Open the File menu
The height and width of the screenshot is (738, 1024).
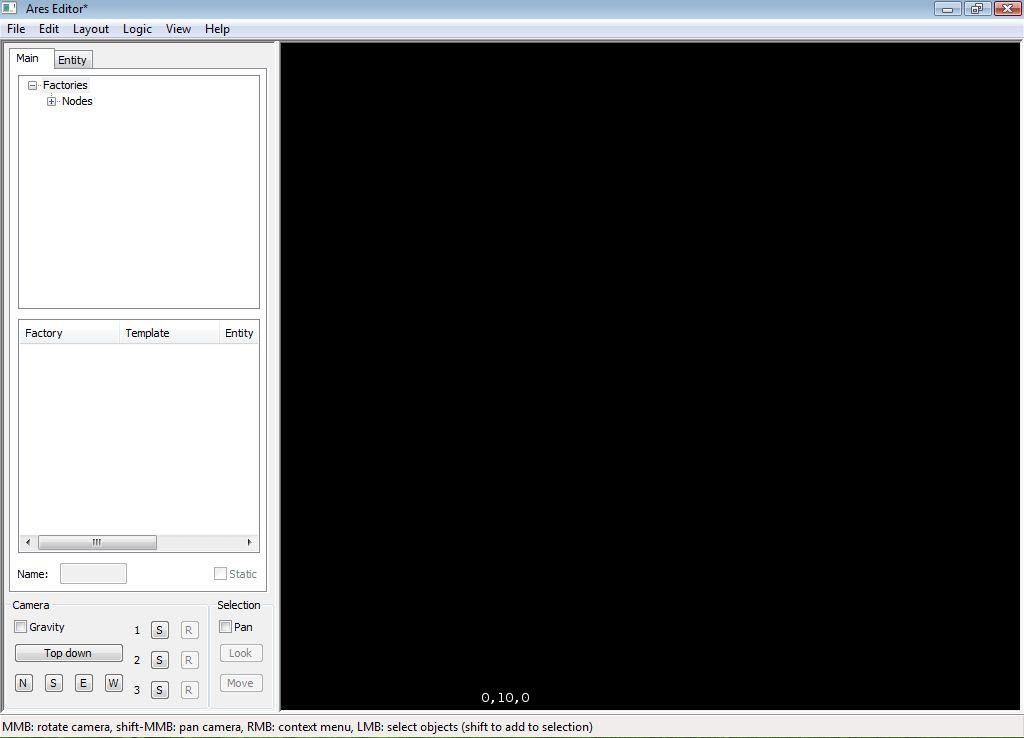coord(16,29)
